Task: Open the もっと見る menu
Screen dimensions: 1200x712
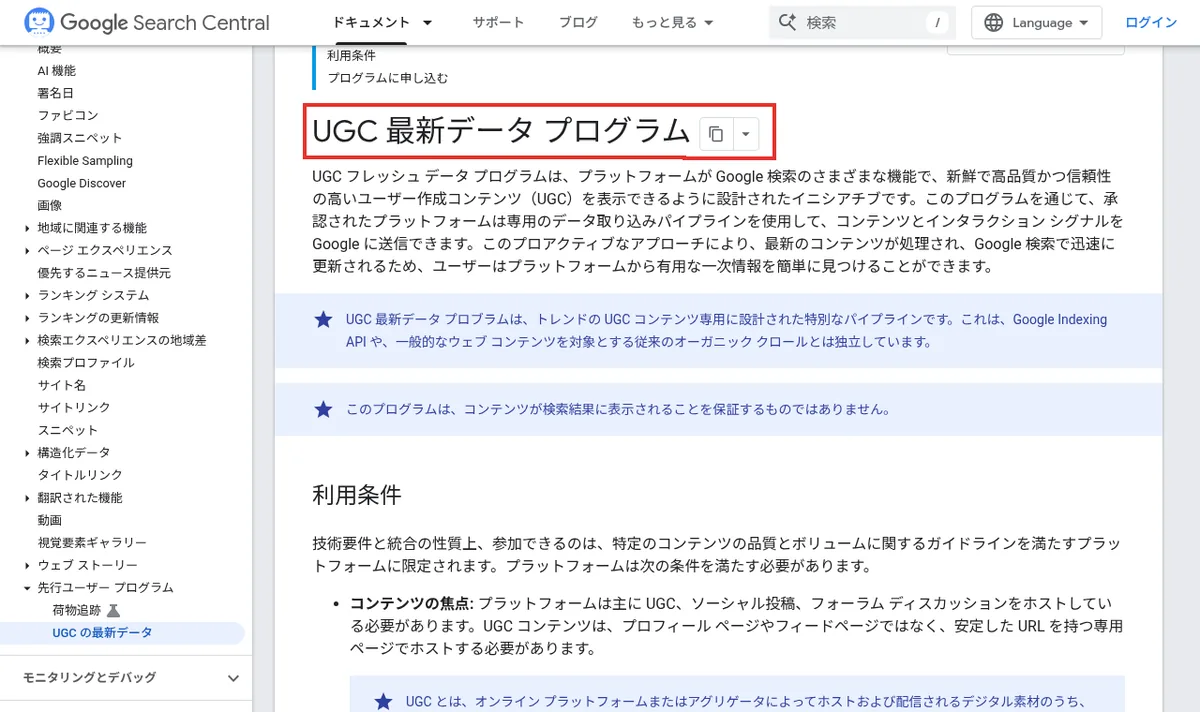Action: coord(672,22)
